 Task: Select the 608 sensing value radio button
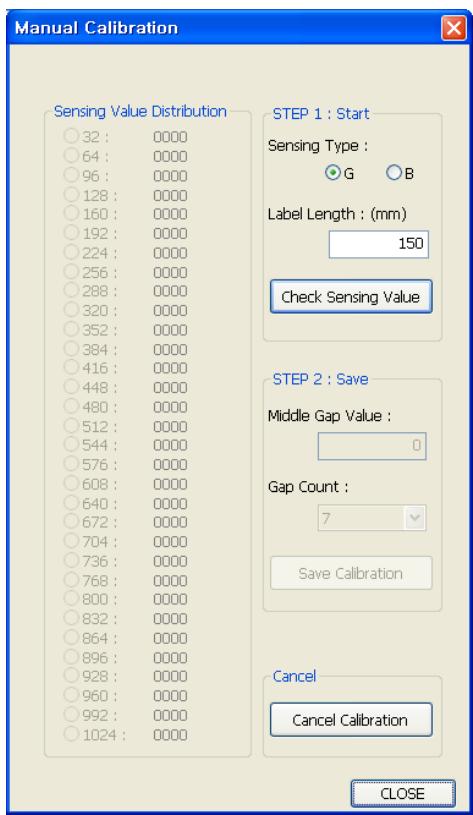(x=71, y=483)
